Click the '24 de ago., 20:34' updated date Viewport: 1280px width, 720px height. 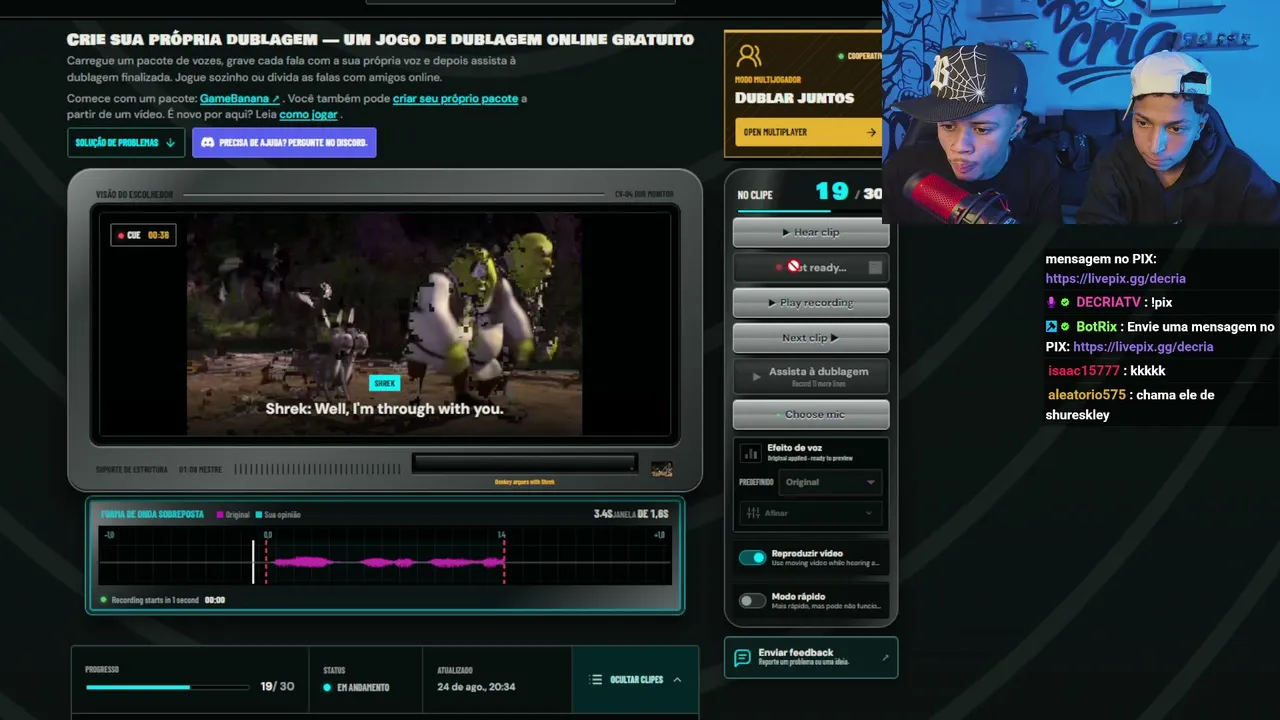[x=476, y=687]
